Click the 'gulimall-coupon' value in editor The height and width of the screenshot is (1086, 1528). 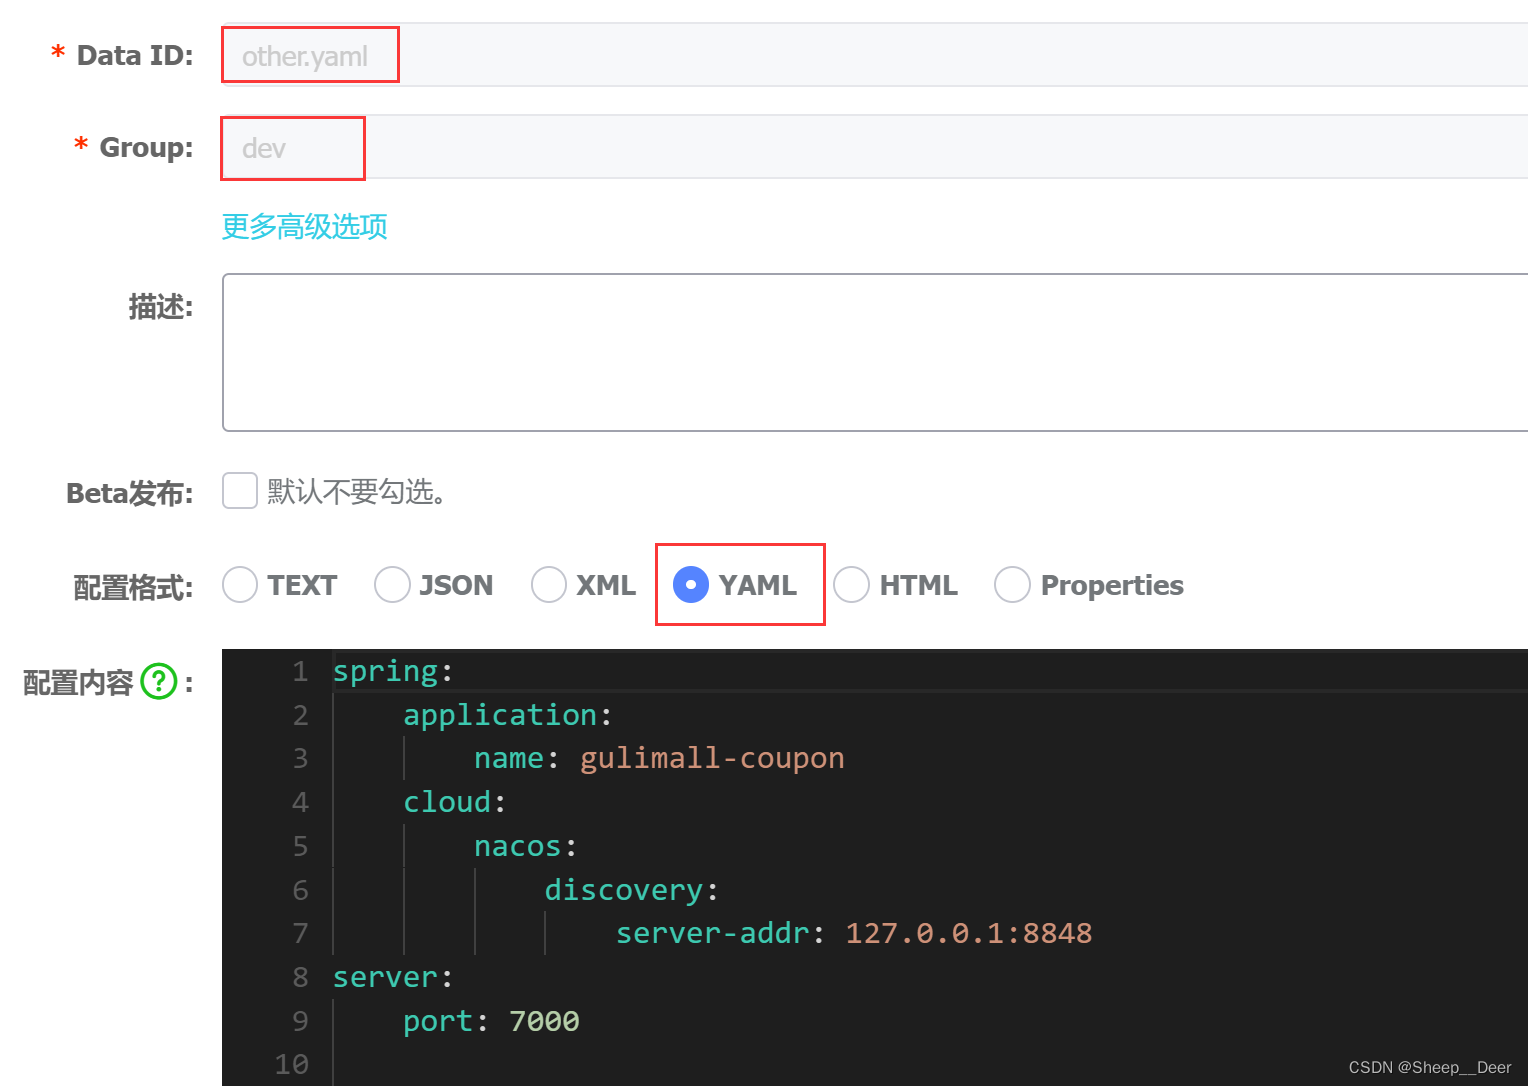tap(712, 758)
